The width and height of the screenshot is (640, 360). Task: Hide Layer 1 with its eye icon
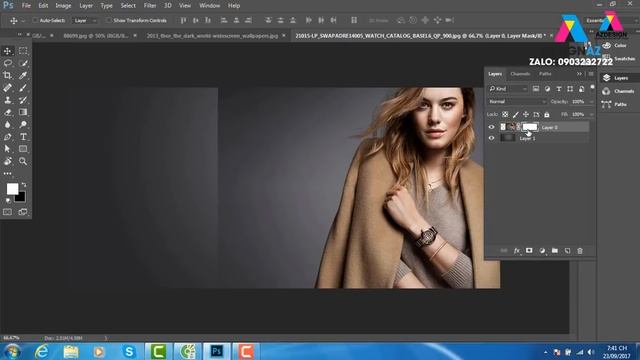(491, 138)
